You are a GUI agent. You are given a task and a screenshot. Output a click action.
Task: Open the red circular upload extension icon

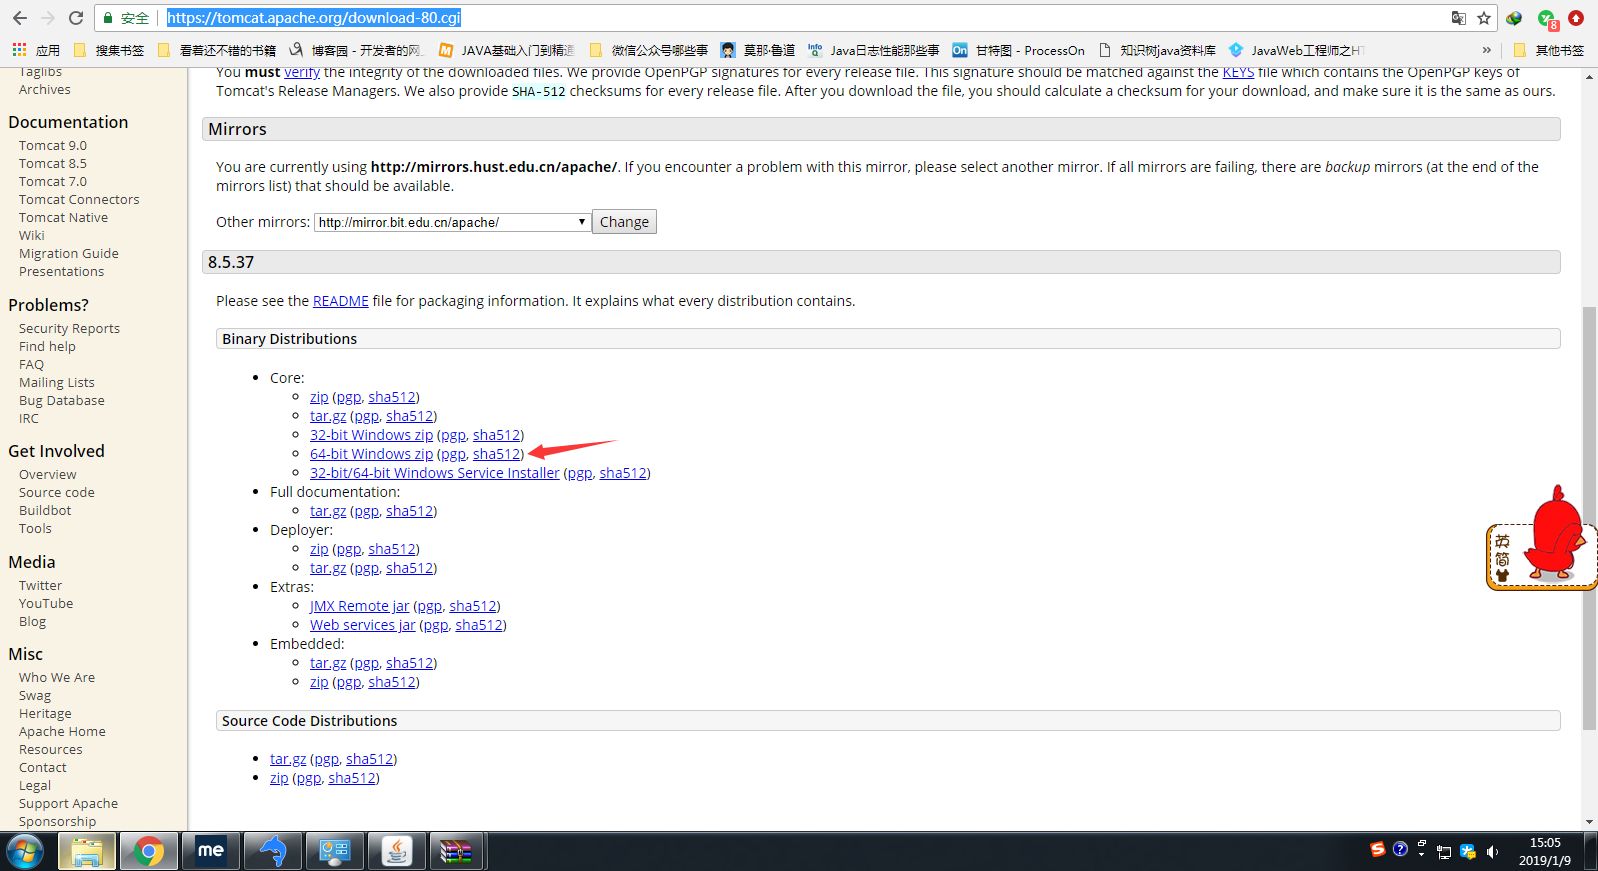tap(1576, 18)
